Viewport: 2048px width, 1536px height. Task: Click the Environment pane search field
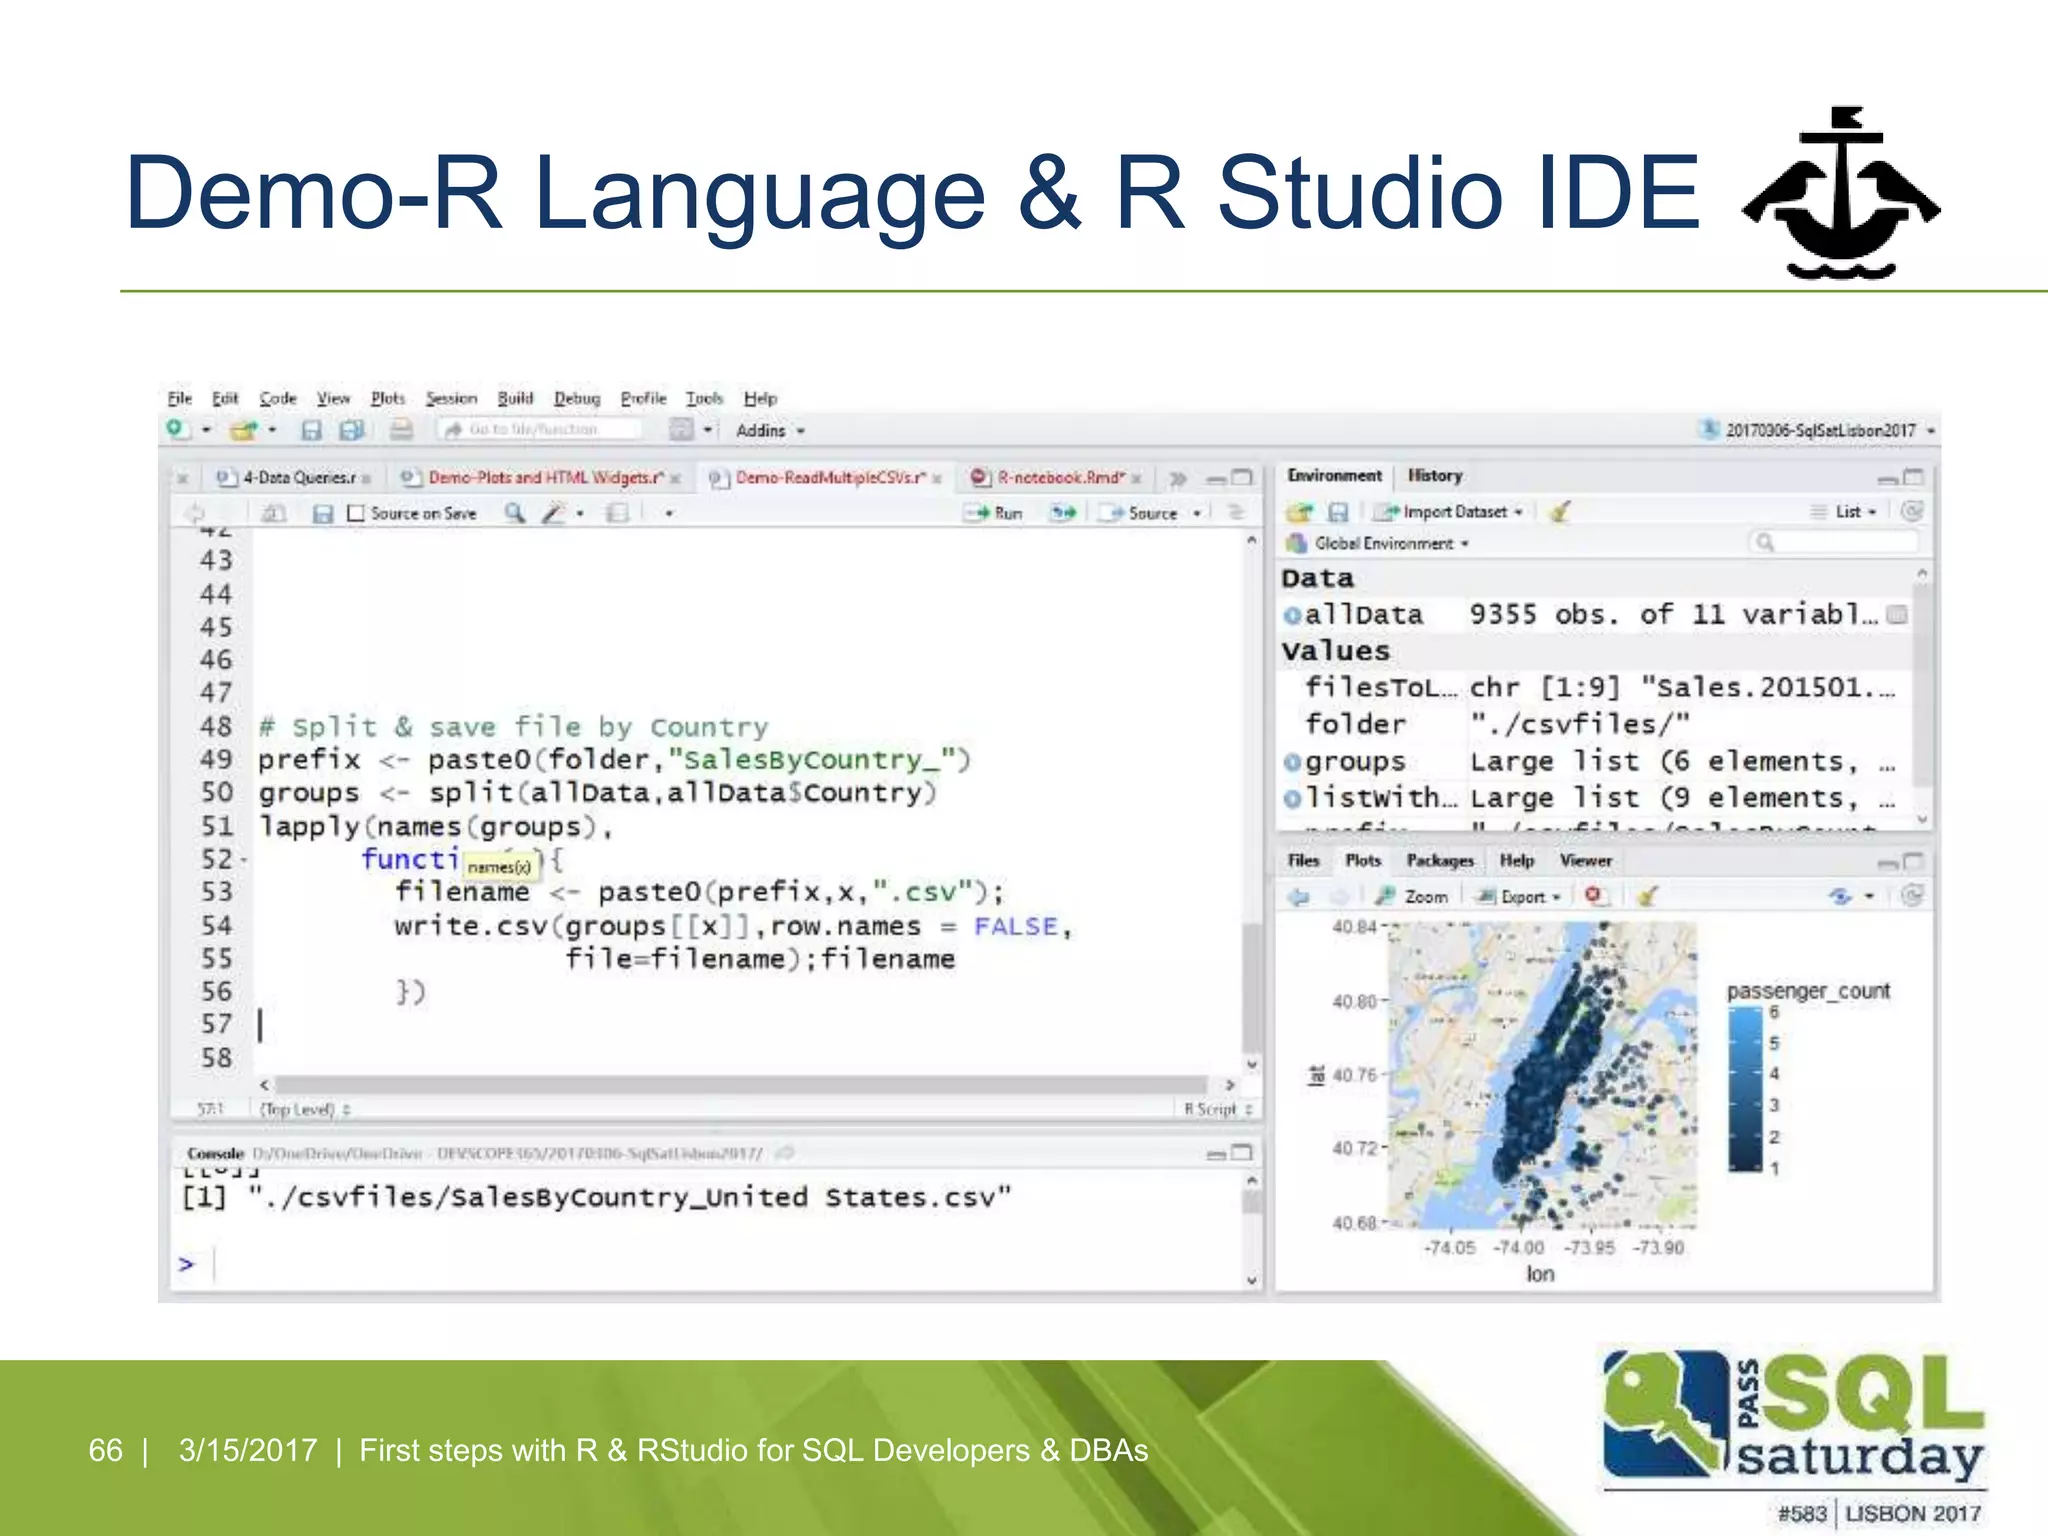[1834, 542]
